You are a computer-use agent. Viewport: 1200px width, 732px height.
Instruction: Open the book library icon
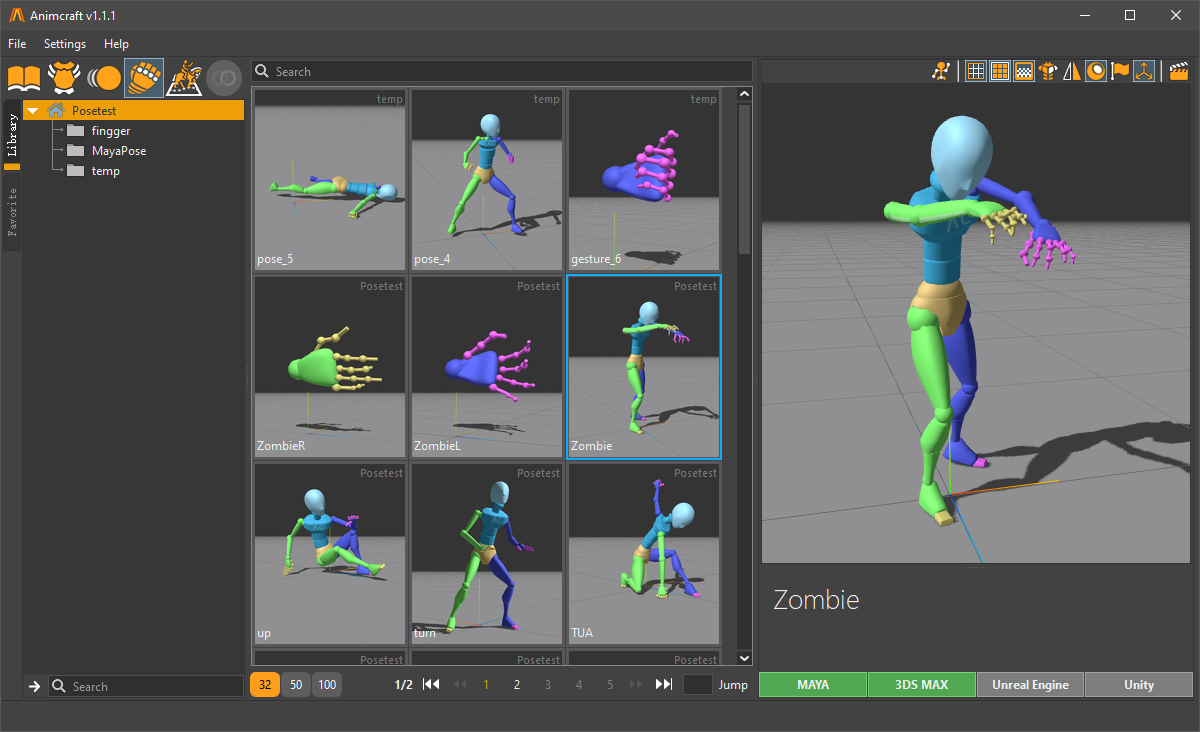[24, 77]
